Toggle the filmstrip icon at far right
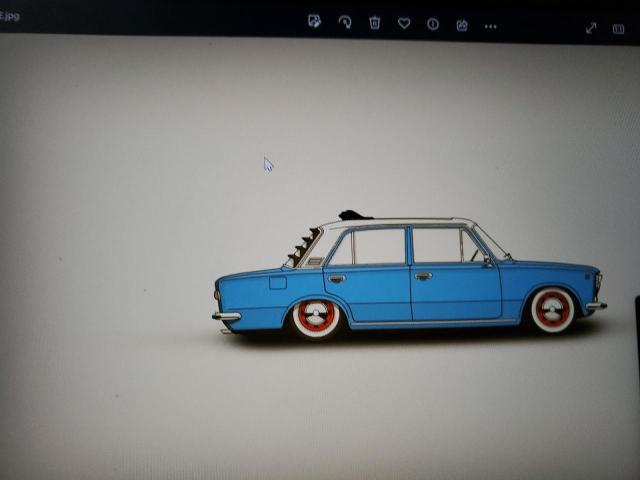 618,29
